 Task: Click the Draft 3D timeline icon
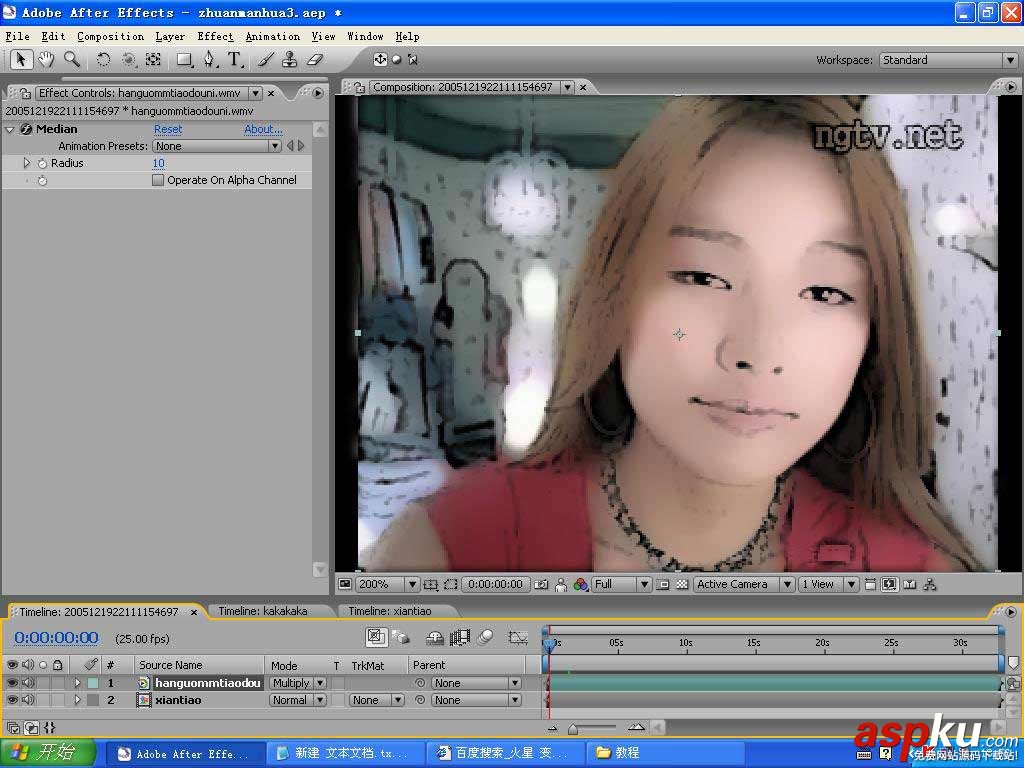point(400,637)
